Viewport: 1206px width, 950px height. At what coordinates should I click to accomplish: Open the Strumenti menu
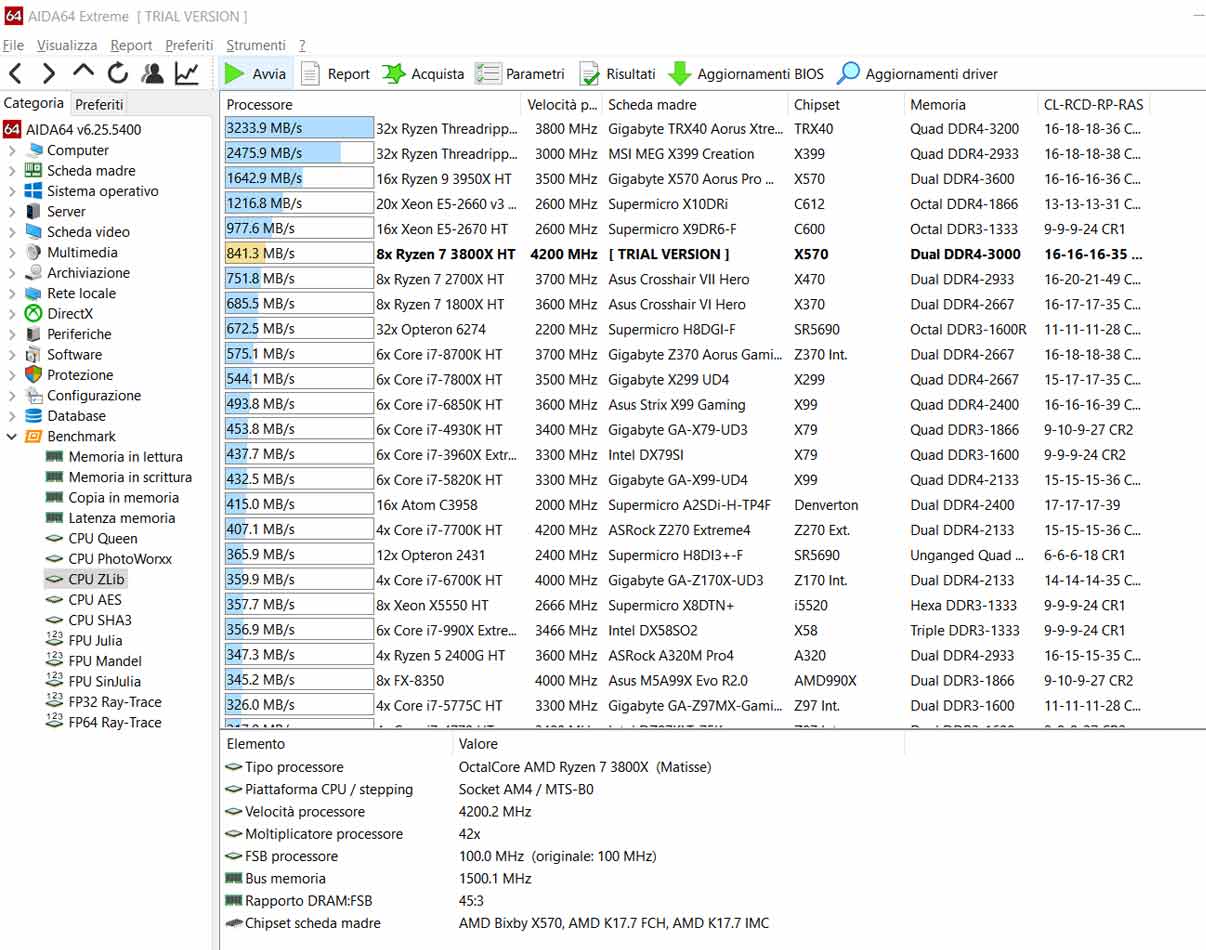(255, 45)
